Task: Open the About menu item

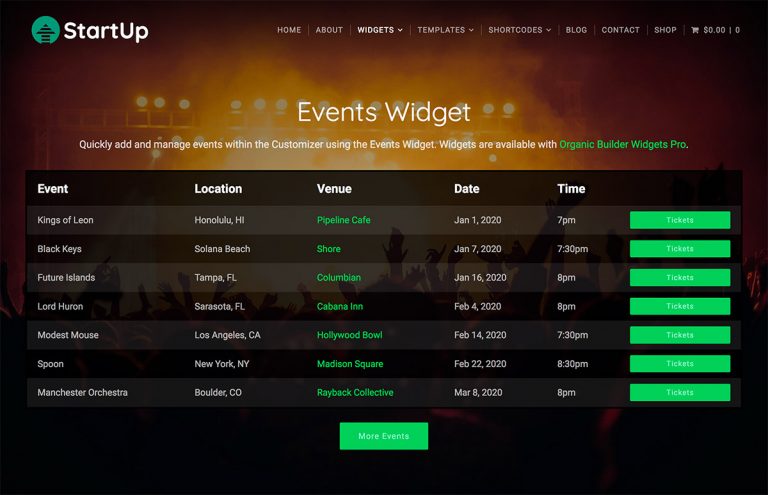Action: 329,30
